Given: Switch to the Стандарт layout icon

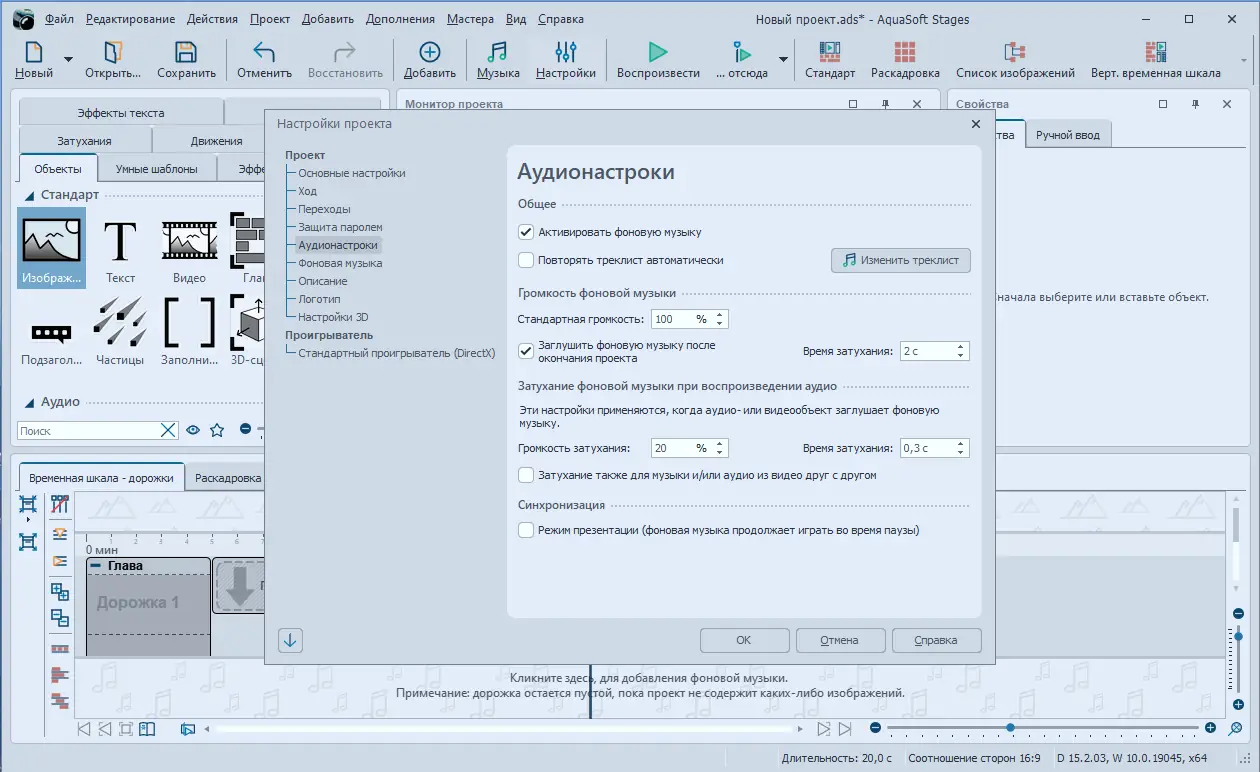Looking at the screenshot, I should click(829, 52).
